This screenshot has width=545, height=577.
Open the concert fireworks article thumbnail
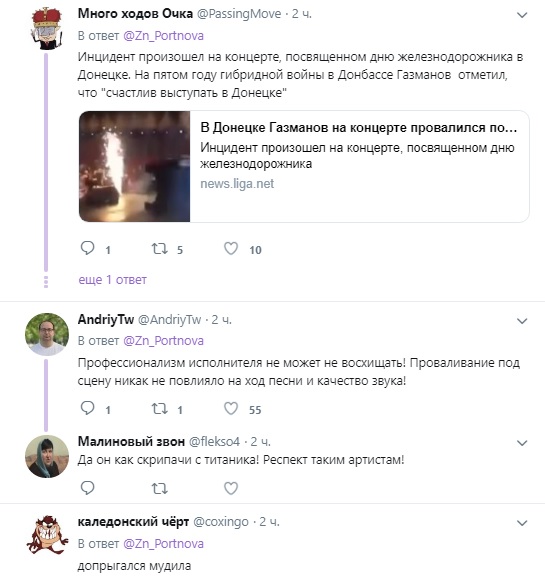(x=135, y=166)
